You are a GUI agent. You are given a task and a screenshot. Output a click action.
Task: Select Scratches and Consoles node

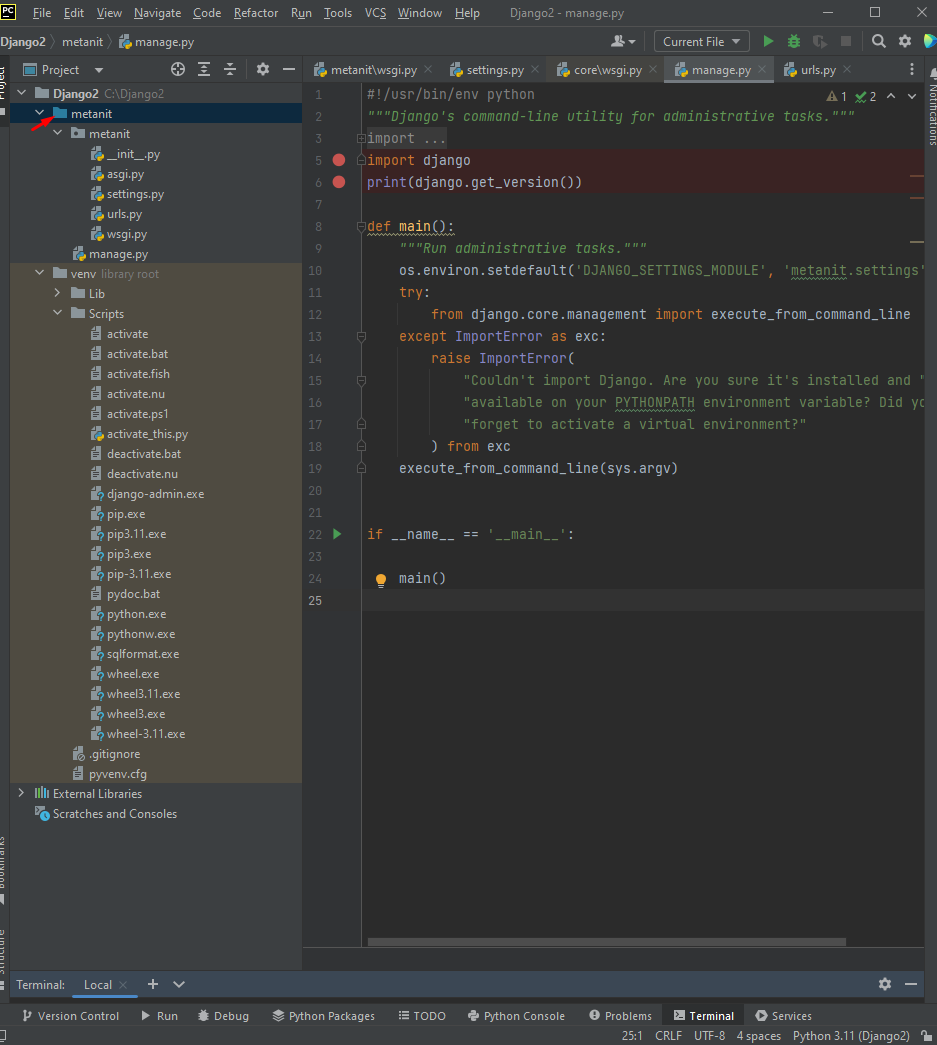[115, 814]
